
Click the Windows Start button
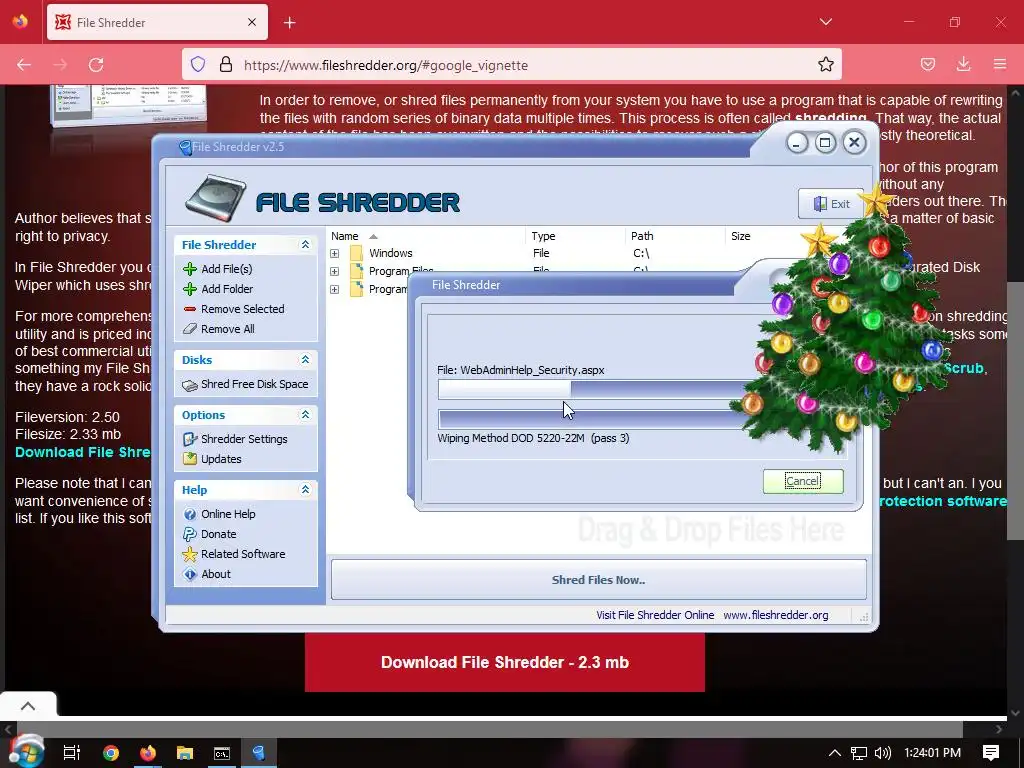click(x=26, y=752)
